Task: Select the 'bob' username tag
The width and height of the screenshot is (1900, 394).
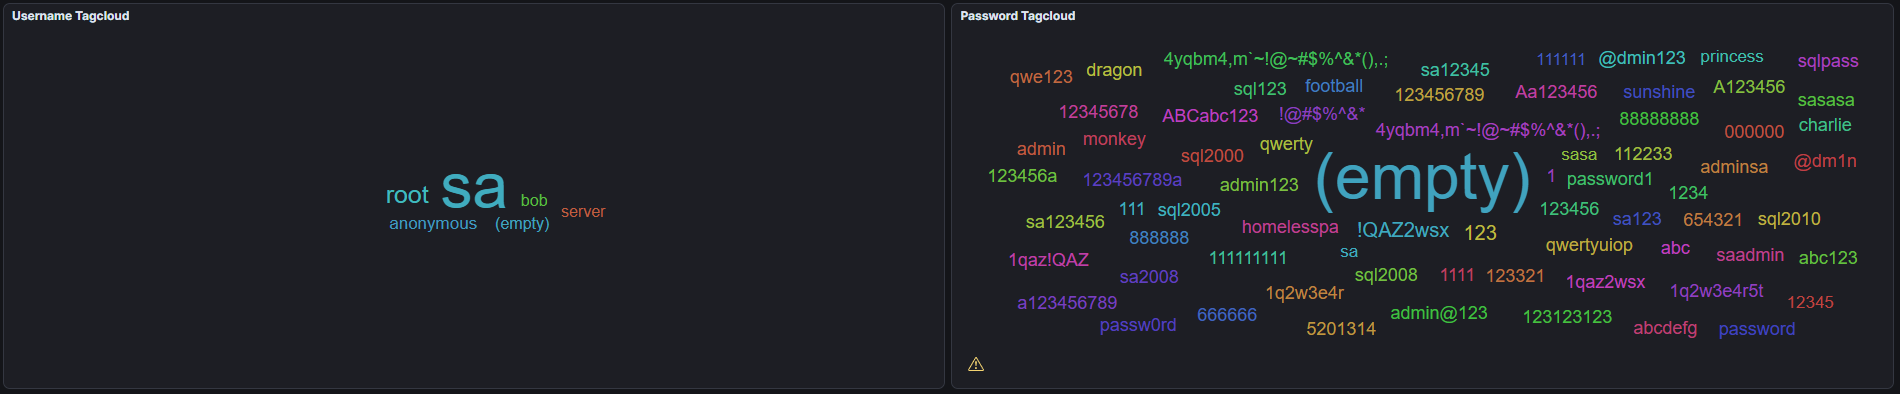Action: pos(534,200)
